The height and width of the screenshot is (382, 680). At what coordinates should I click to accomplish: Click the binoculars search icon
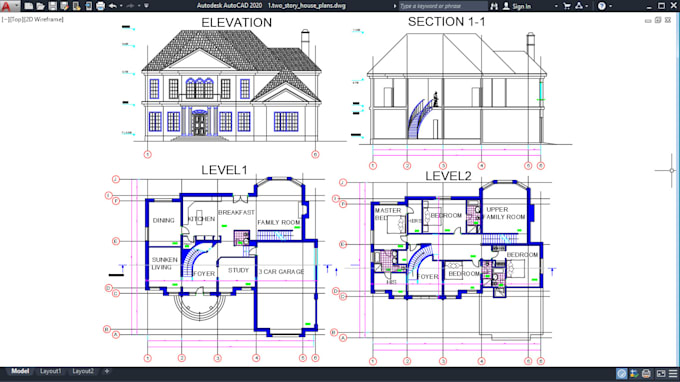[x=494, y=6]
